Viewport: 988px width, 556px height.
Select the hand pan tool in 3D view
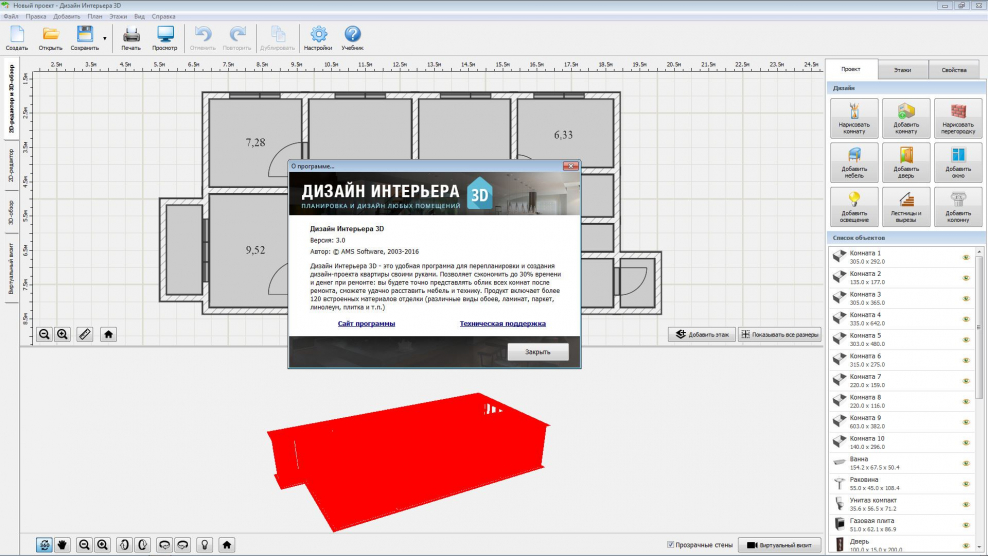pyautogui.click(x=62, y=545)
